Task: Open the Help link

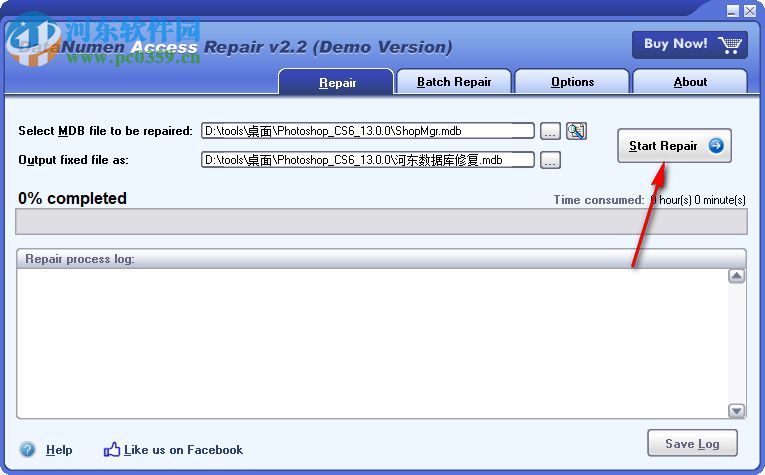Action: coord(59,450)
